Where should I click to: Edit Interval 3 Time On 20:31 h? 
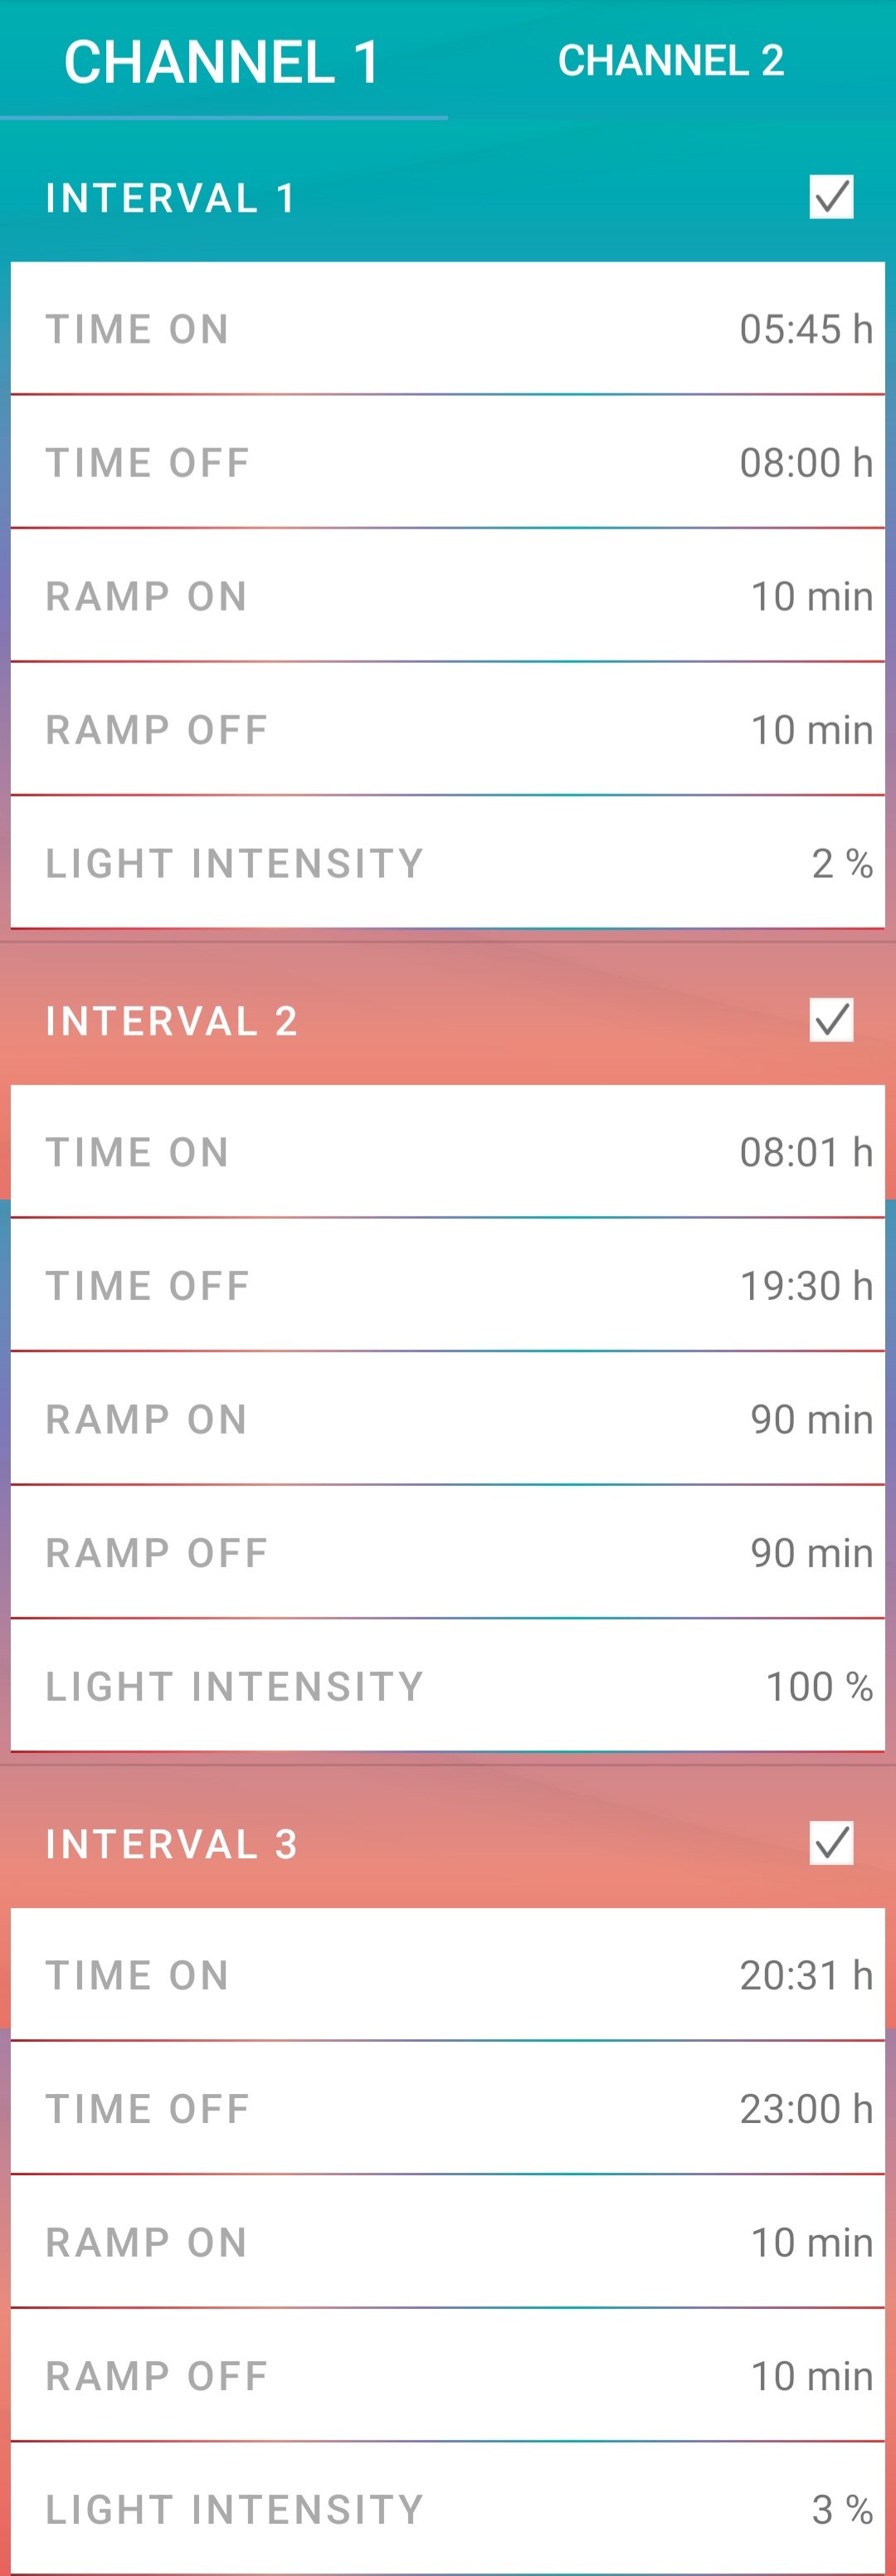click(x=448, y=1975)
